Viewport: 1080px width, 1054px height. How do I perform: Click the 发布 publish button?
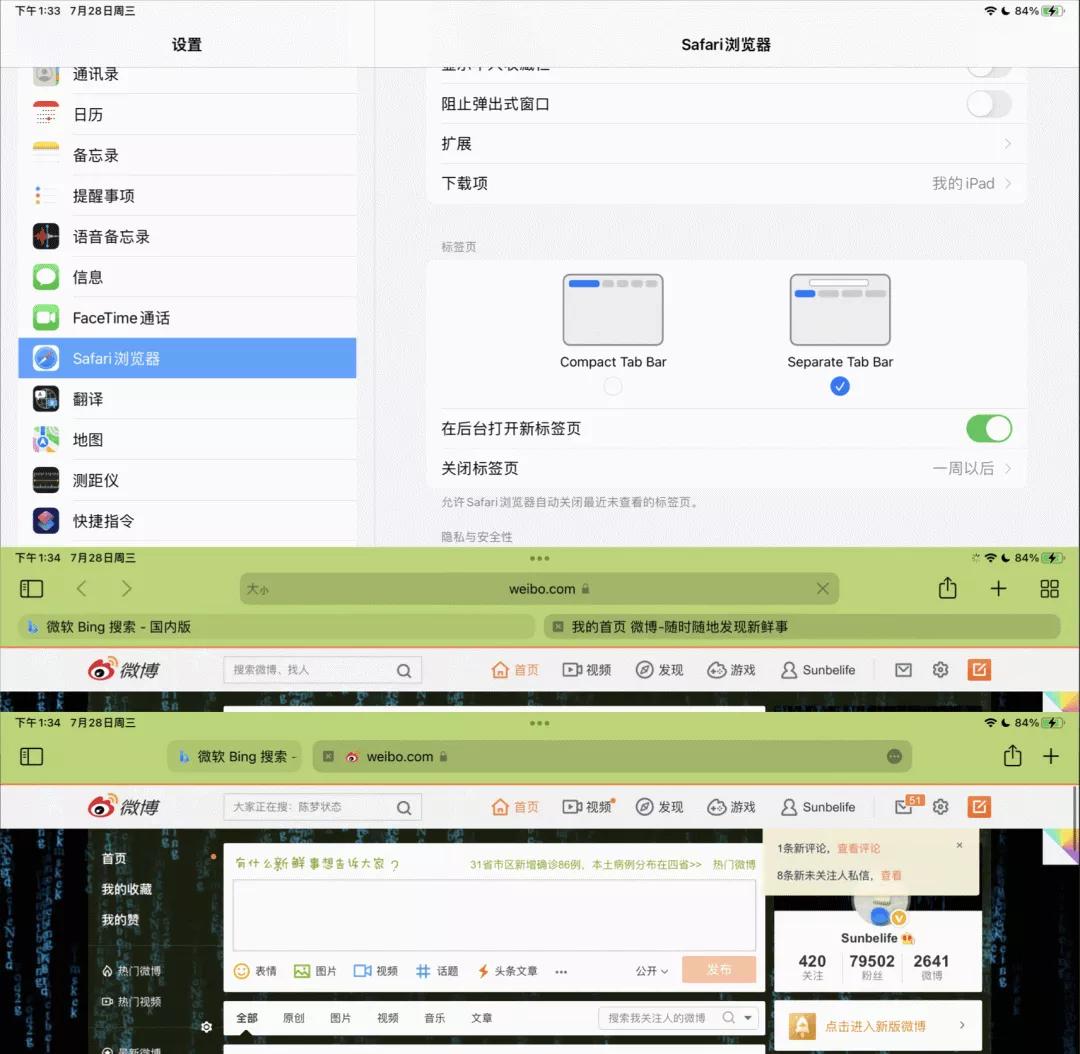(719, 970)
